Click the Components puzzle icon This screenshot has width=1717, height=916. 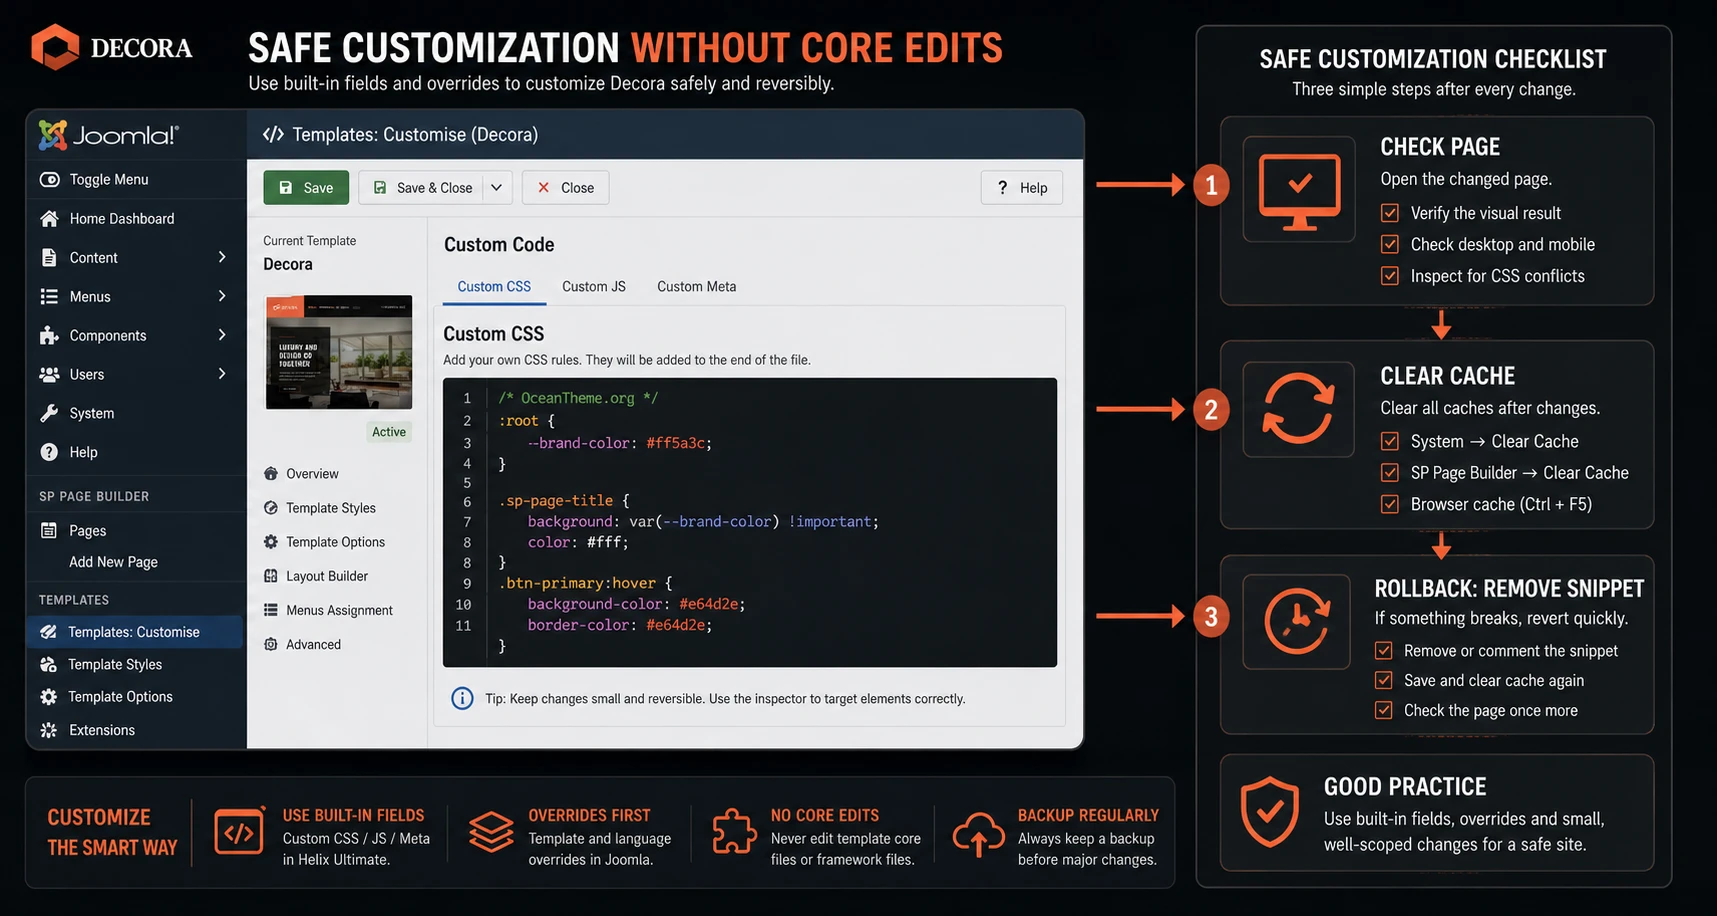tap(49, 335)
